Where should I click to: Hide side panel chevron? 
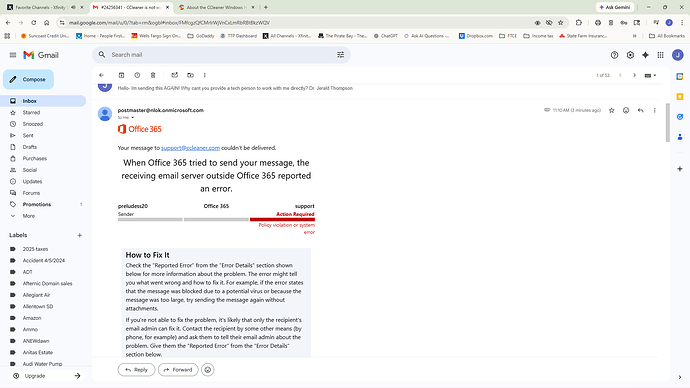(680, 377)
